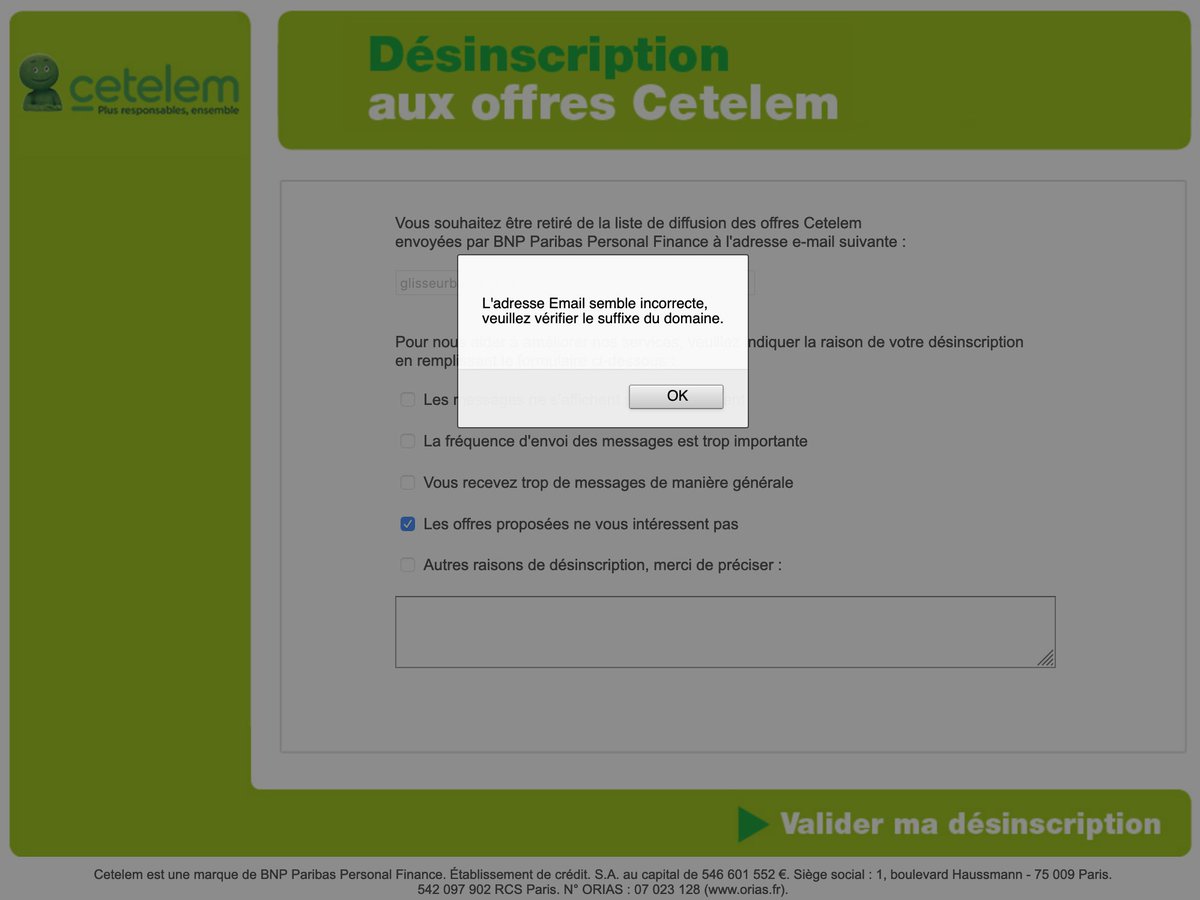The height and width of the screenshot is (900, 1200).
Task: Click OK in the email error dialog
Action: pos(676,396)
